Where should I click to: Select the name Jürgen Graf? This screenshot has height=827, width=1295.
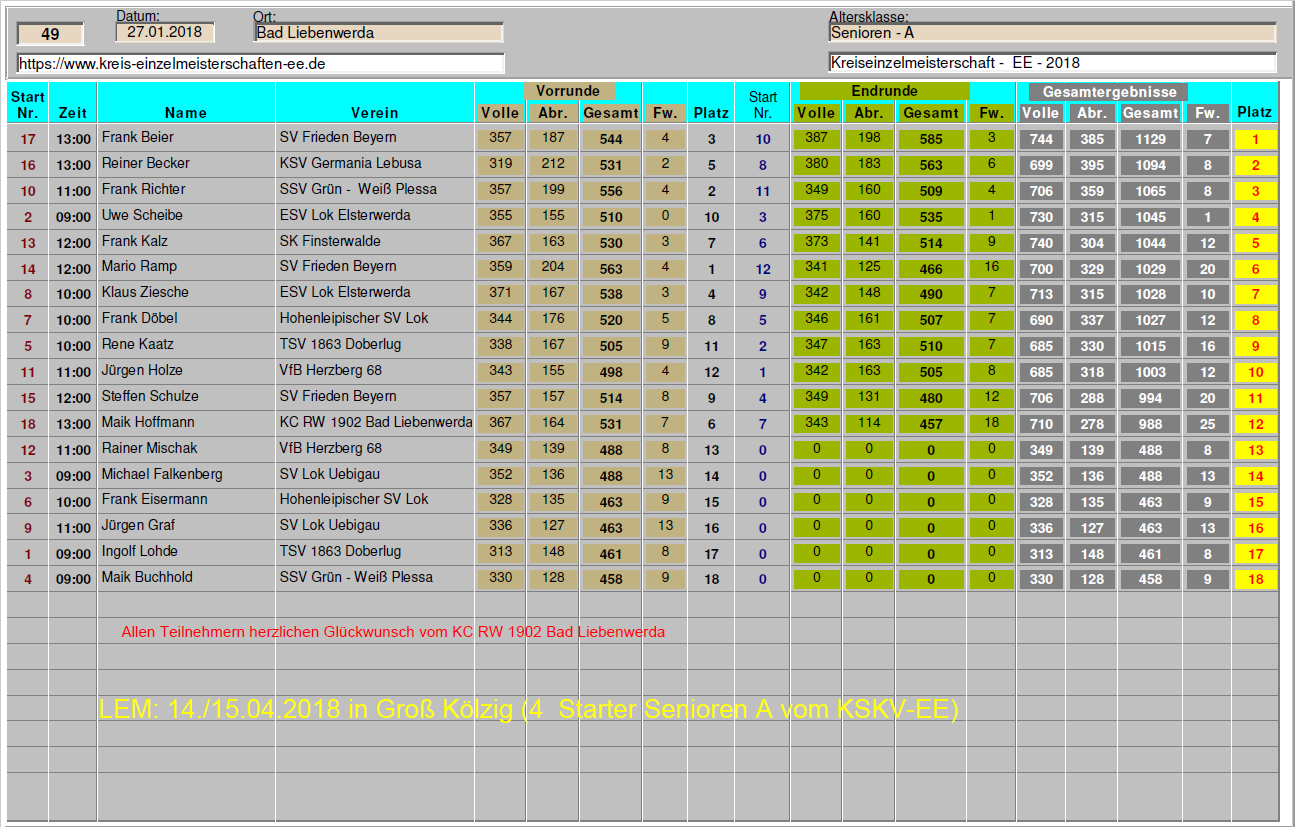coord(138,525)
